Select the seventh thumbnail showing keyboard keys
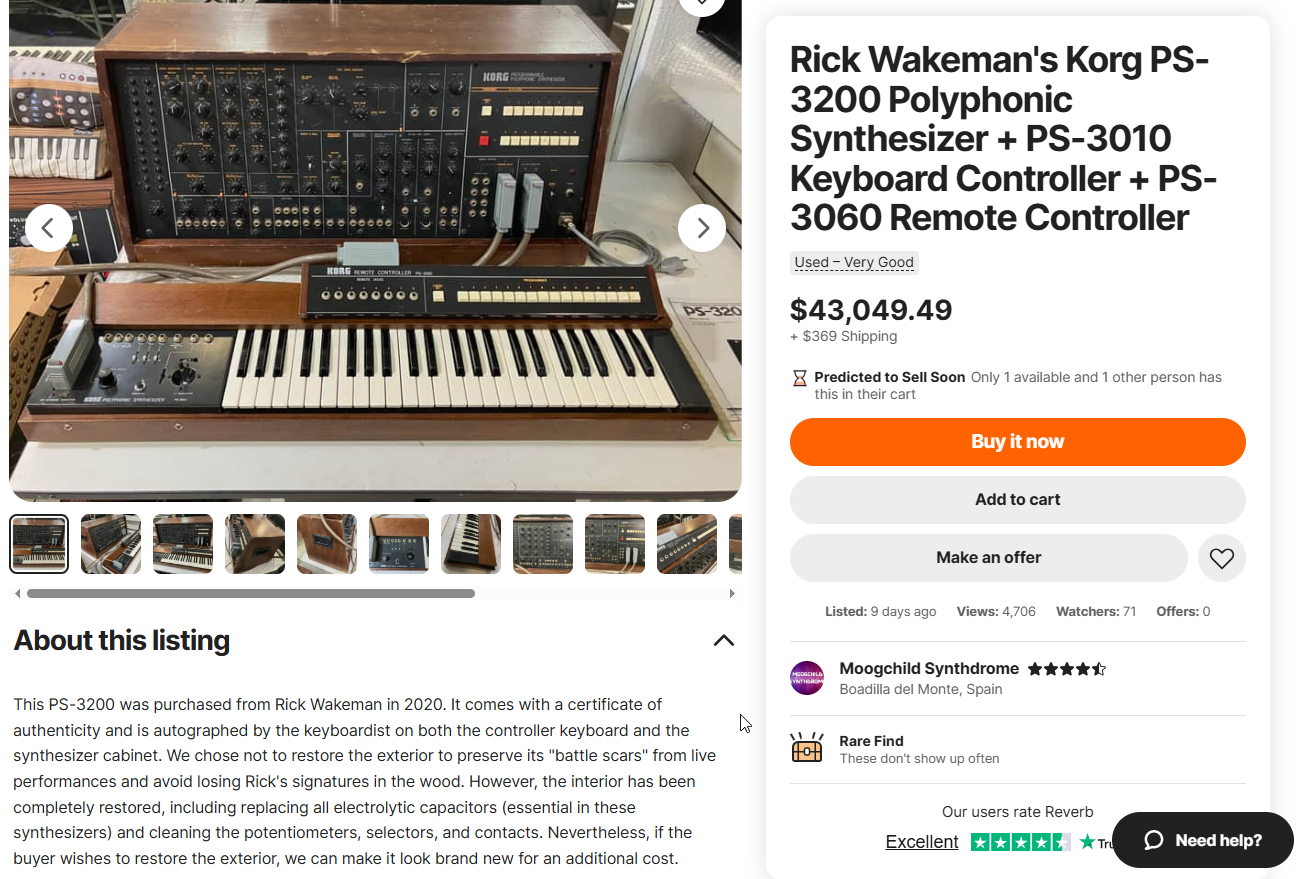 click(471, 544)
